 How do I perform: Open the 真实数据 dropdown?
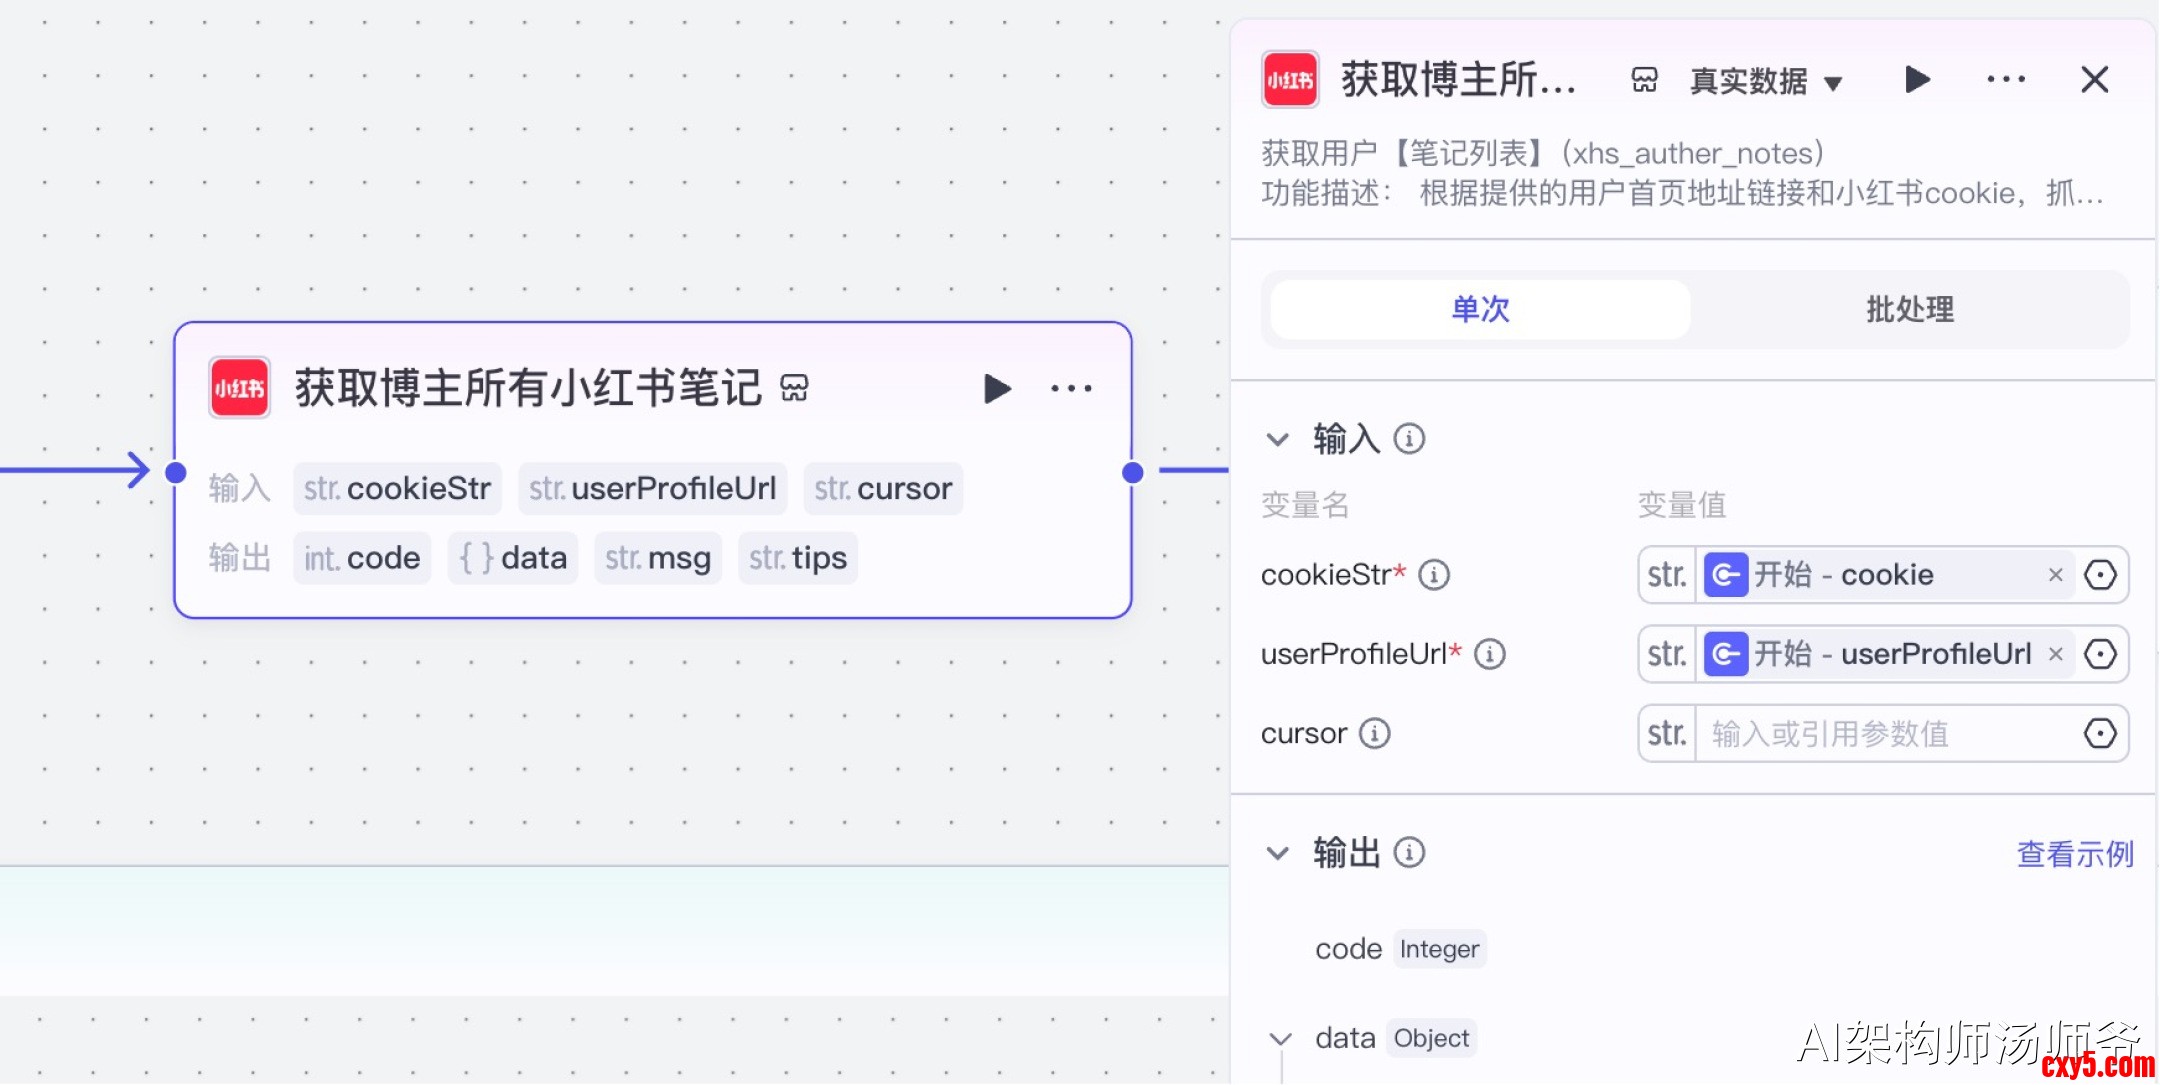(x=1766, y=81)
